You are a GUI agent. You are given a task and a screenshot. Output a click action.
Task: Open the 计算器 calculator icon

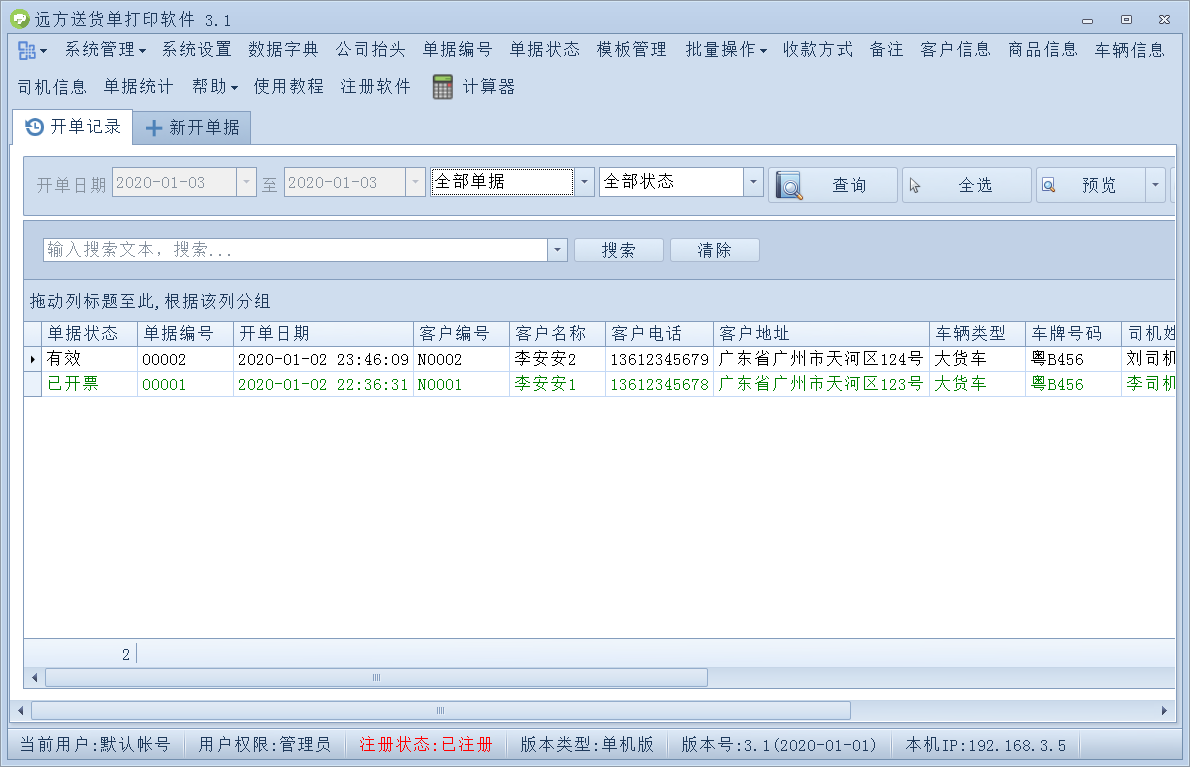point(442,86)
